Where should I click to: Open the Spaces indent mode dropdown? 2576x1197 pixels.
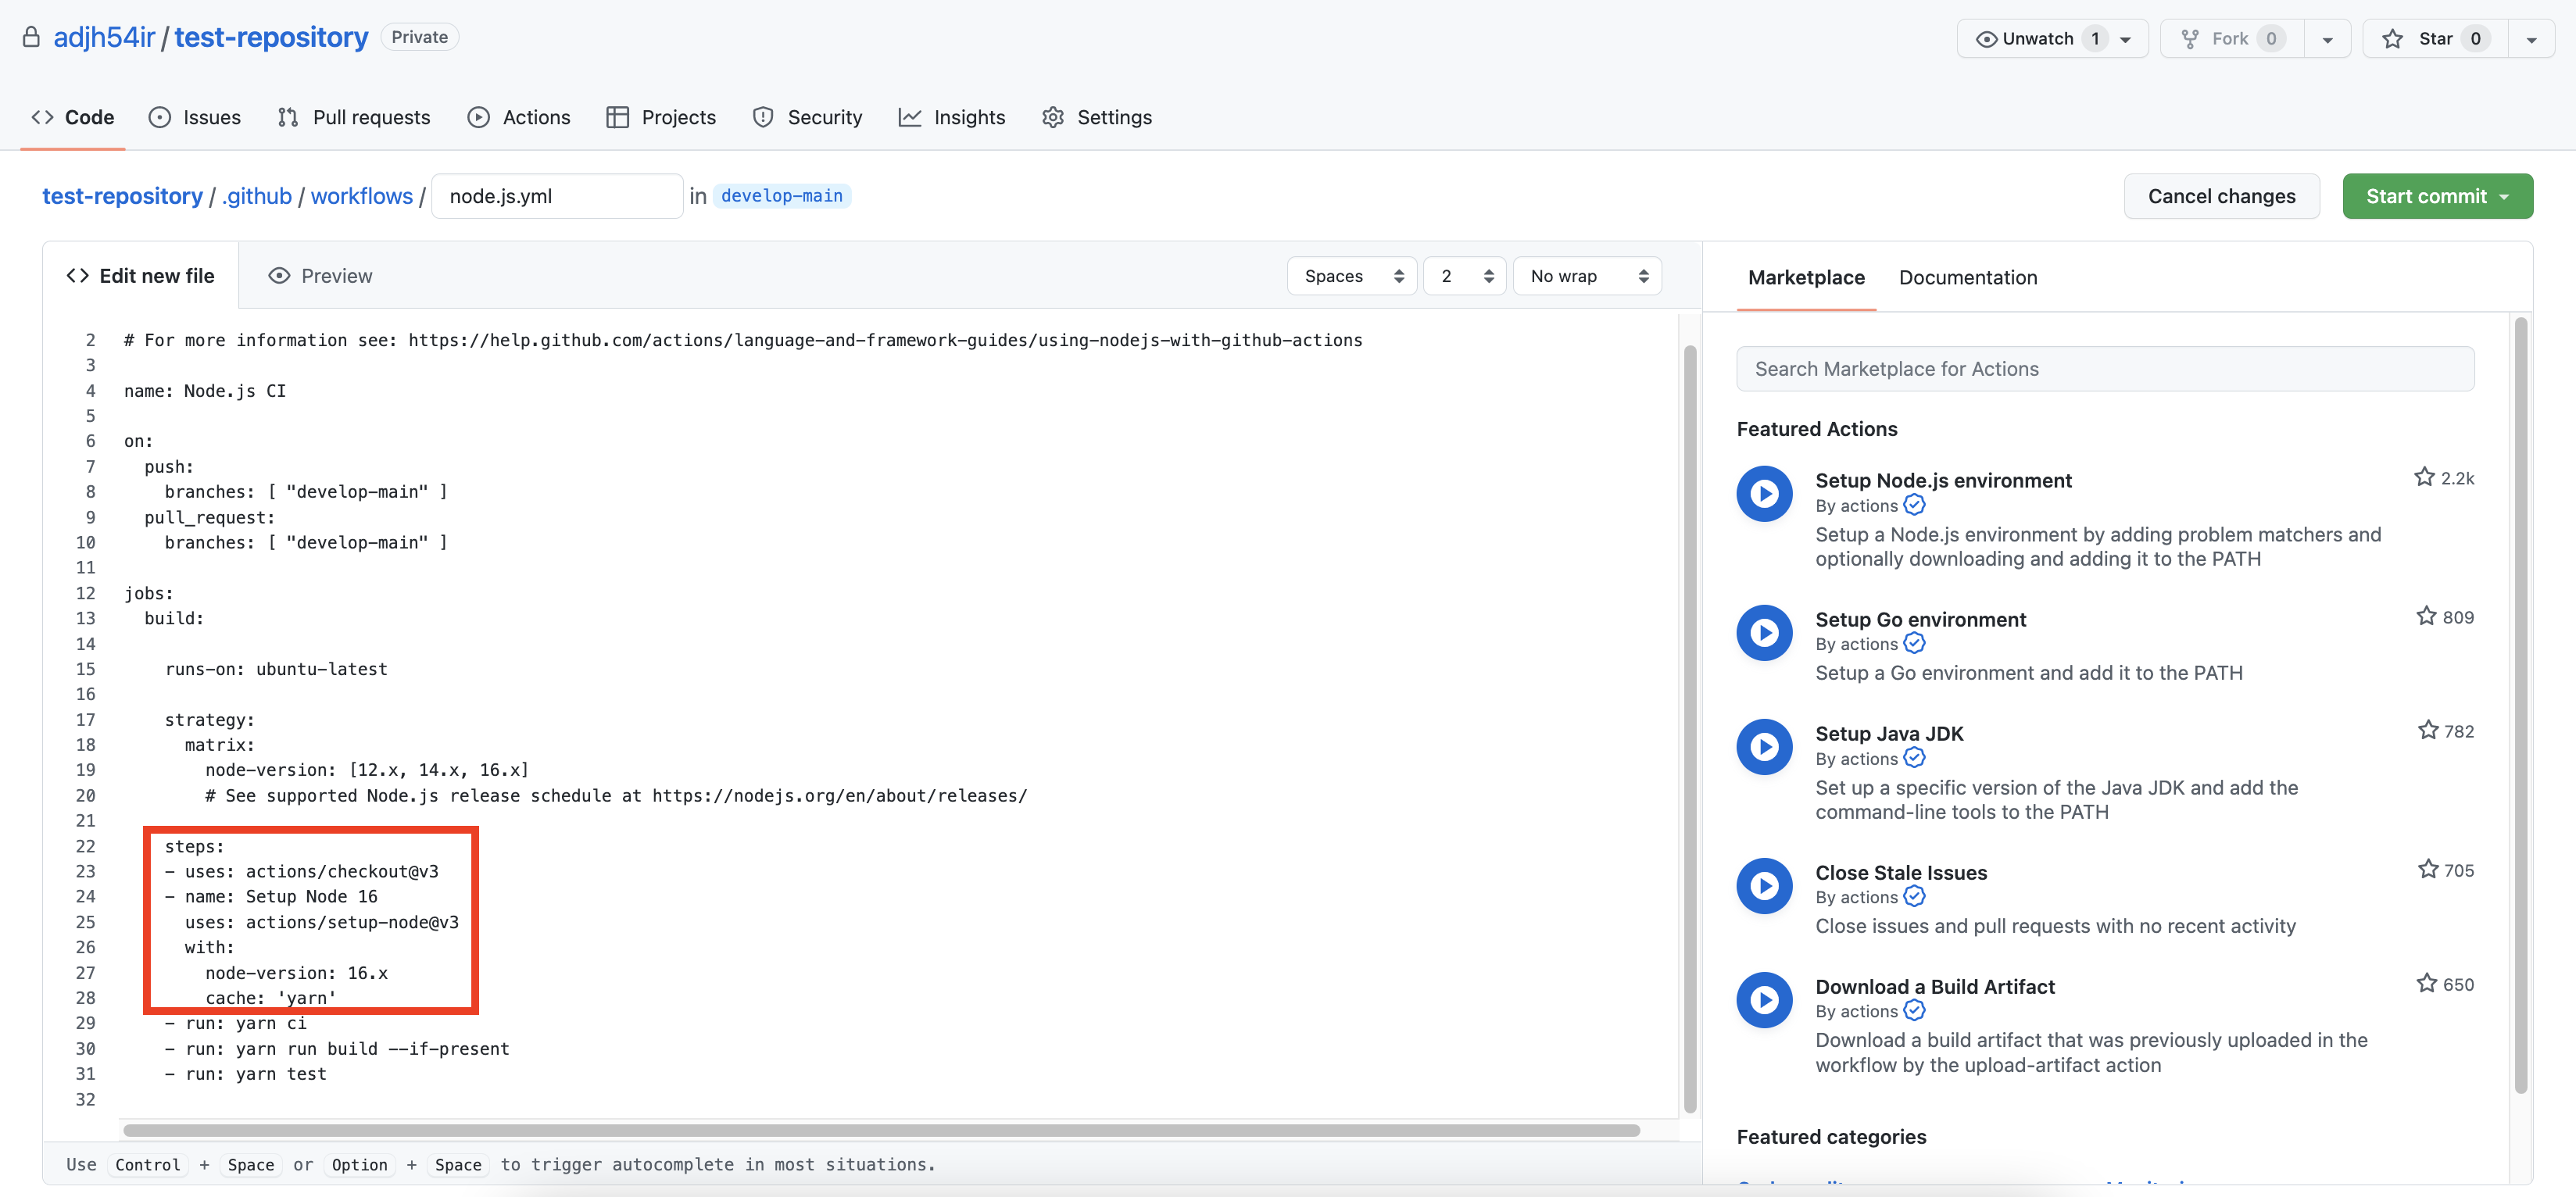pyautogui.click(x=1351, y=276)
